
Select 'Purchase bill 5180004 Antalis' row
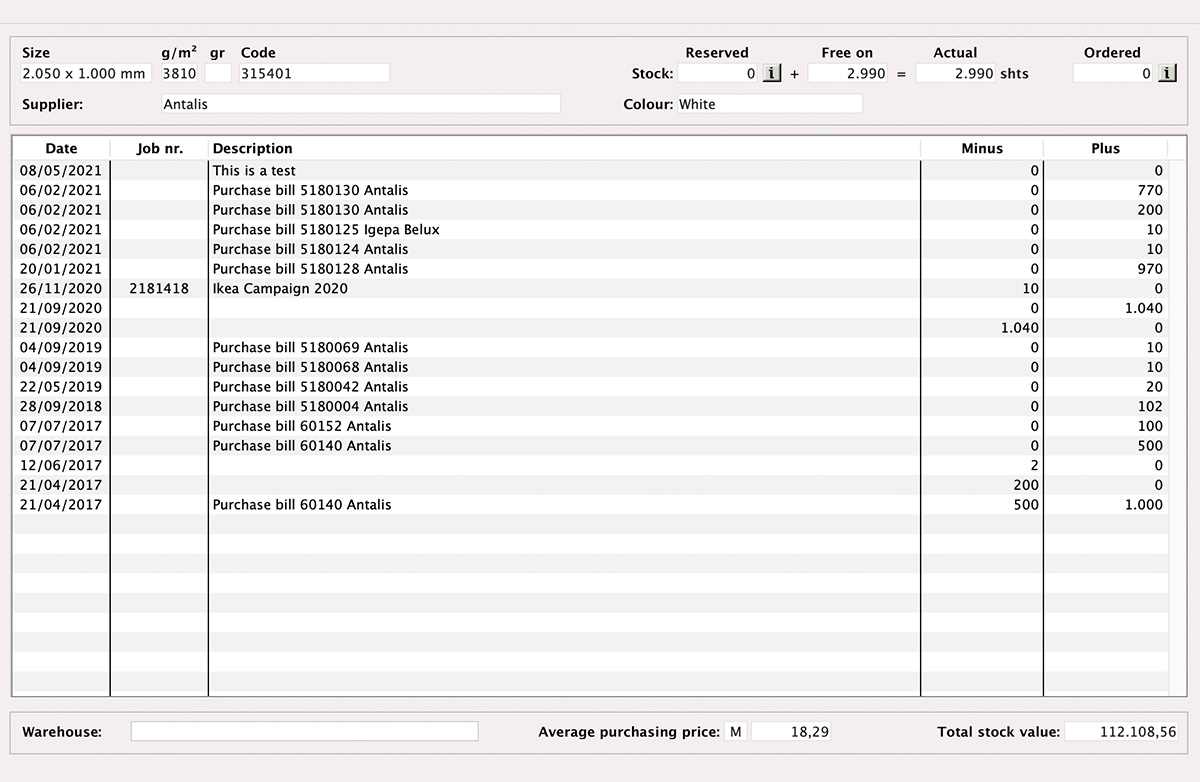(590, 406)
